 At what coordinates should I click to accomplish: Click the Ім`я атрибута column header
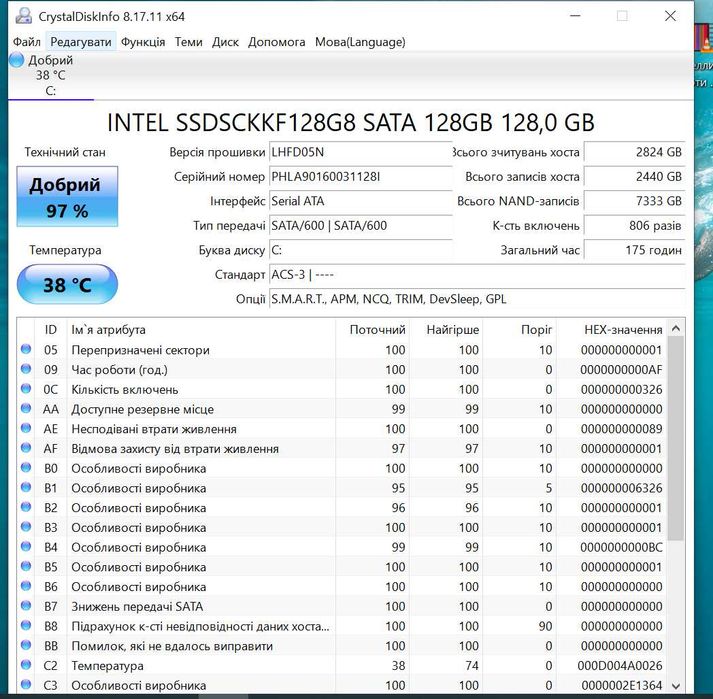coord(201,330)
